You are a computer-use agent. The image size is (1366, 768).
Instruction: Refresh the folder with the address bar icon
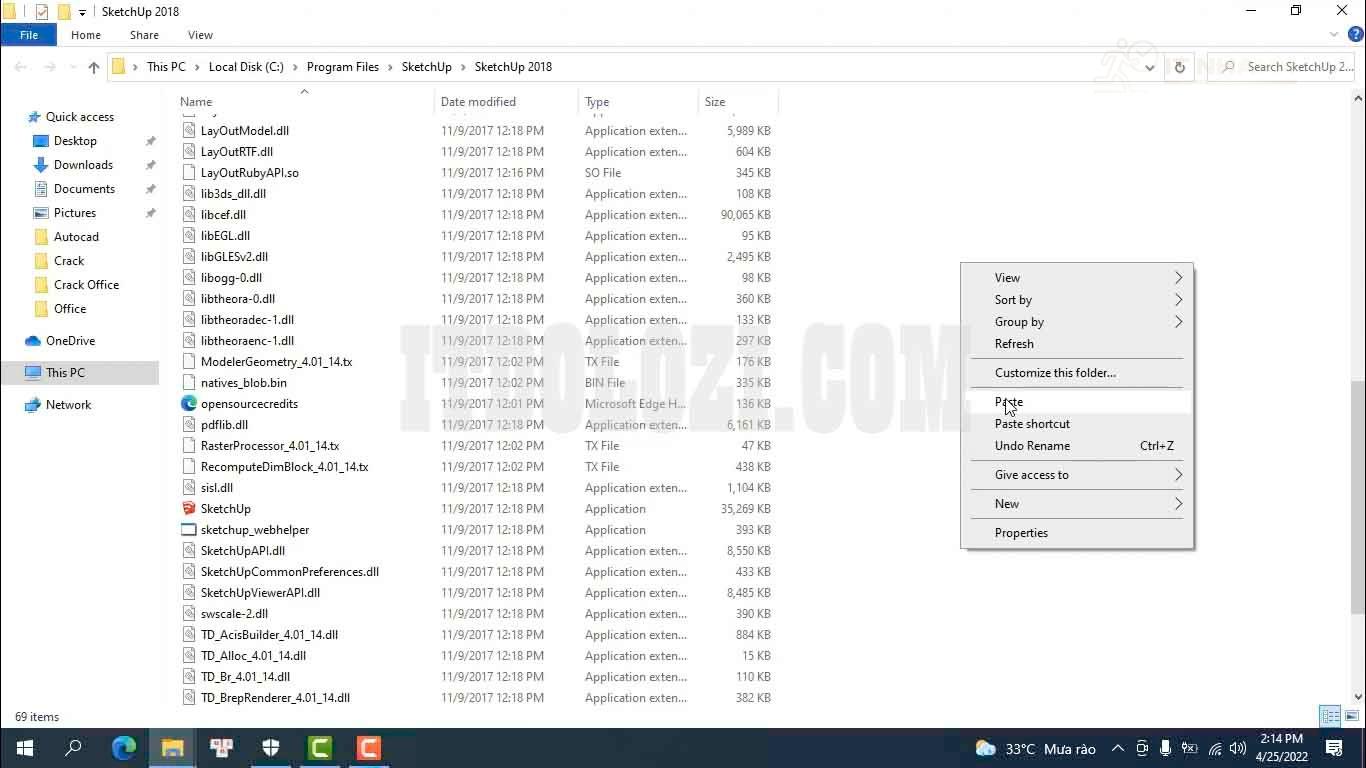[1179, 67]
